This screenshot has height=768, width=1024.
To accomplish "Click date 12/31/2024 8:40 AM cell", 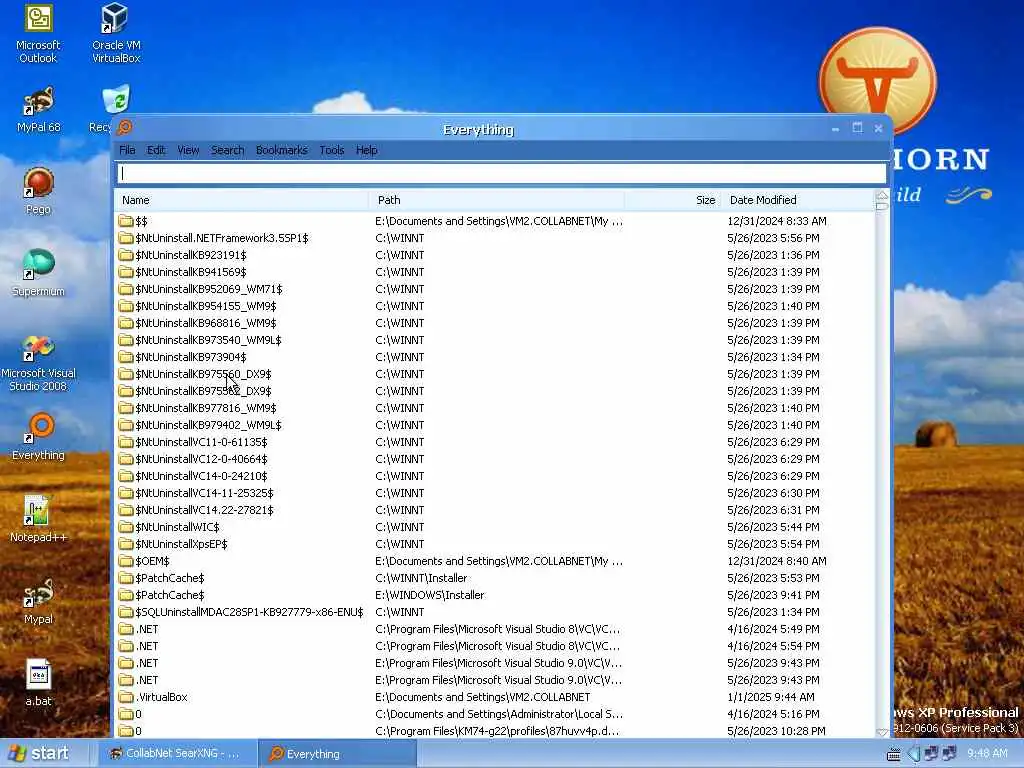I will click(776, 561).
